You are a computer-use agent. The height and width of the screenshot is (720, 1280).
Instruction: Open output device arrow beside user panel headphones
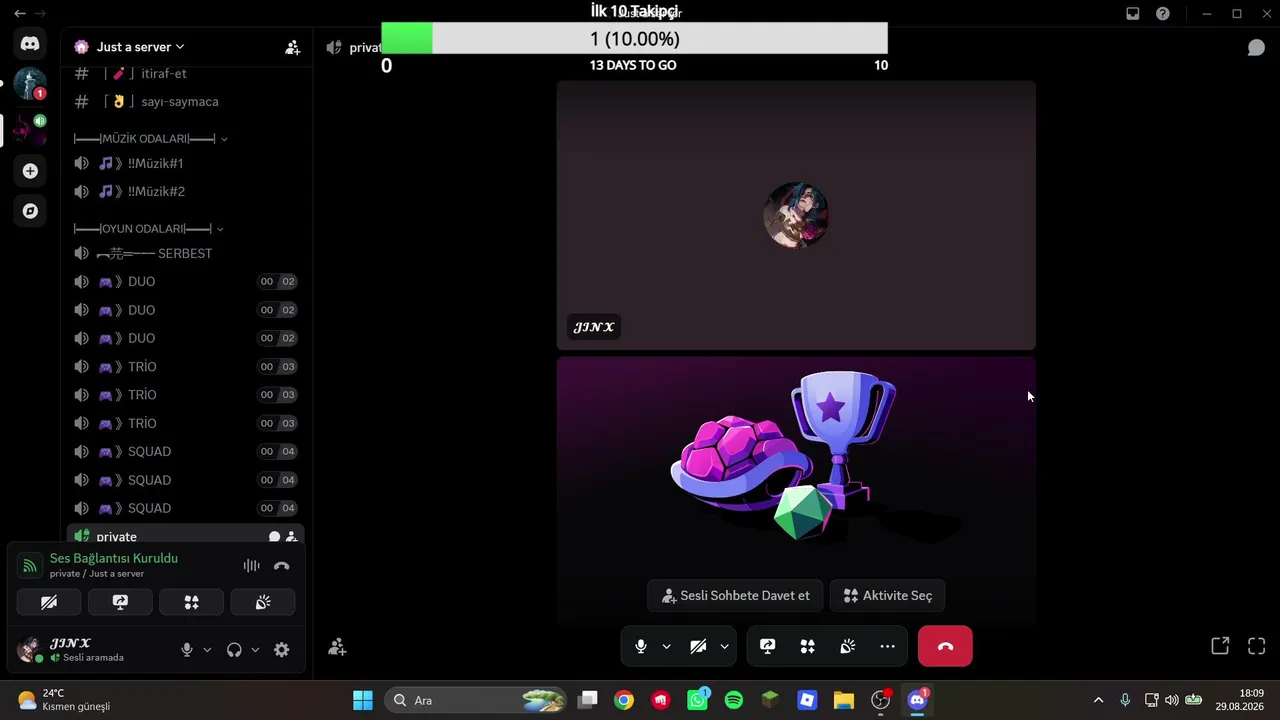pyautogui.click(x=255, y=650)
